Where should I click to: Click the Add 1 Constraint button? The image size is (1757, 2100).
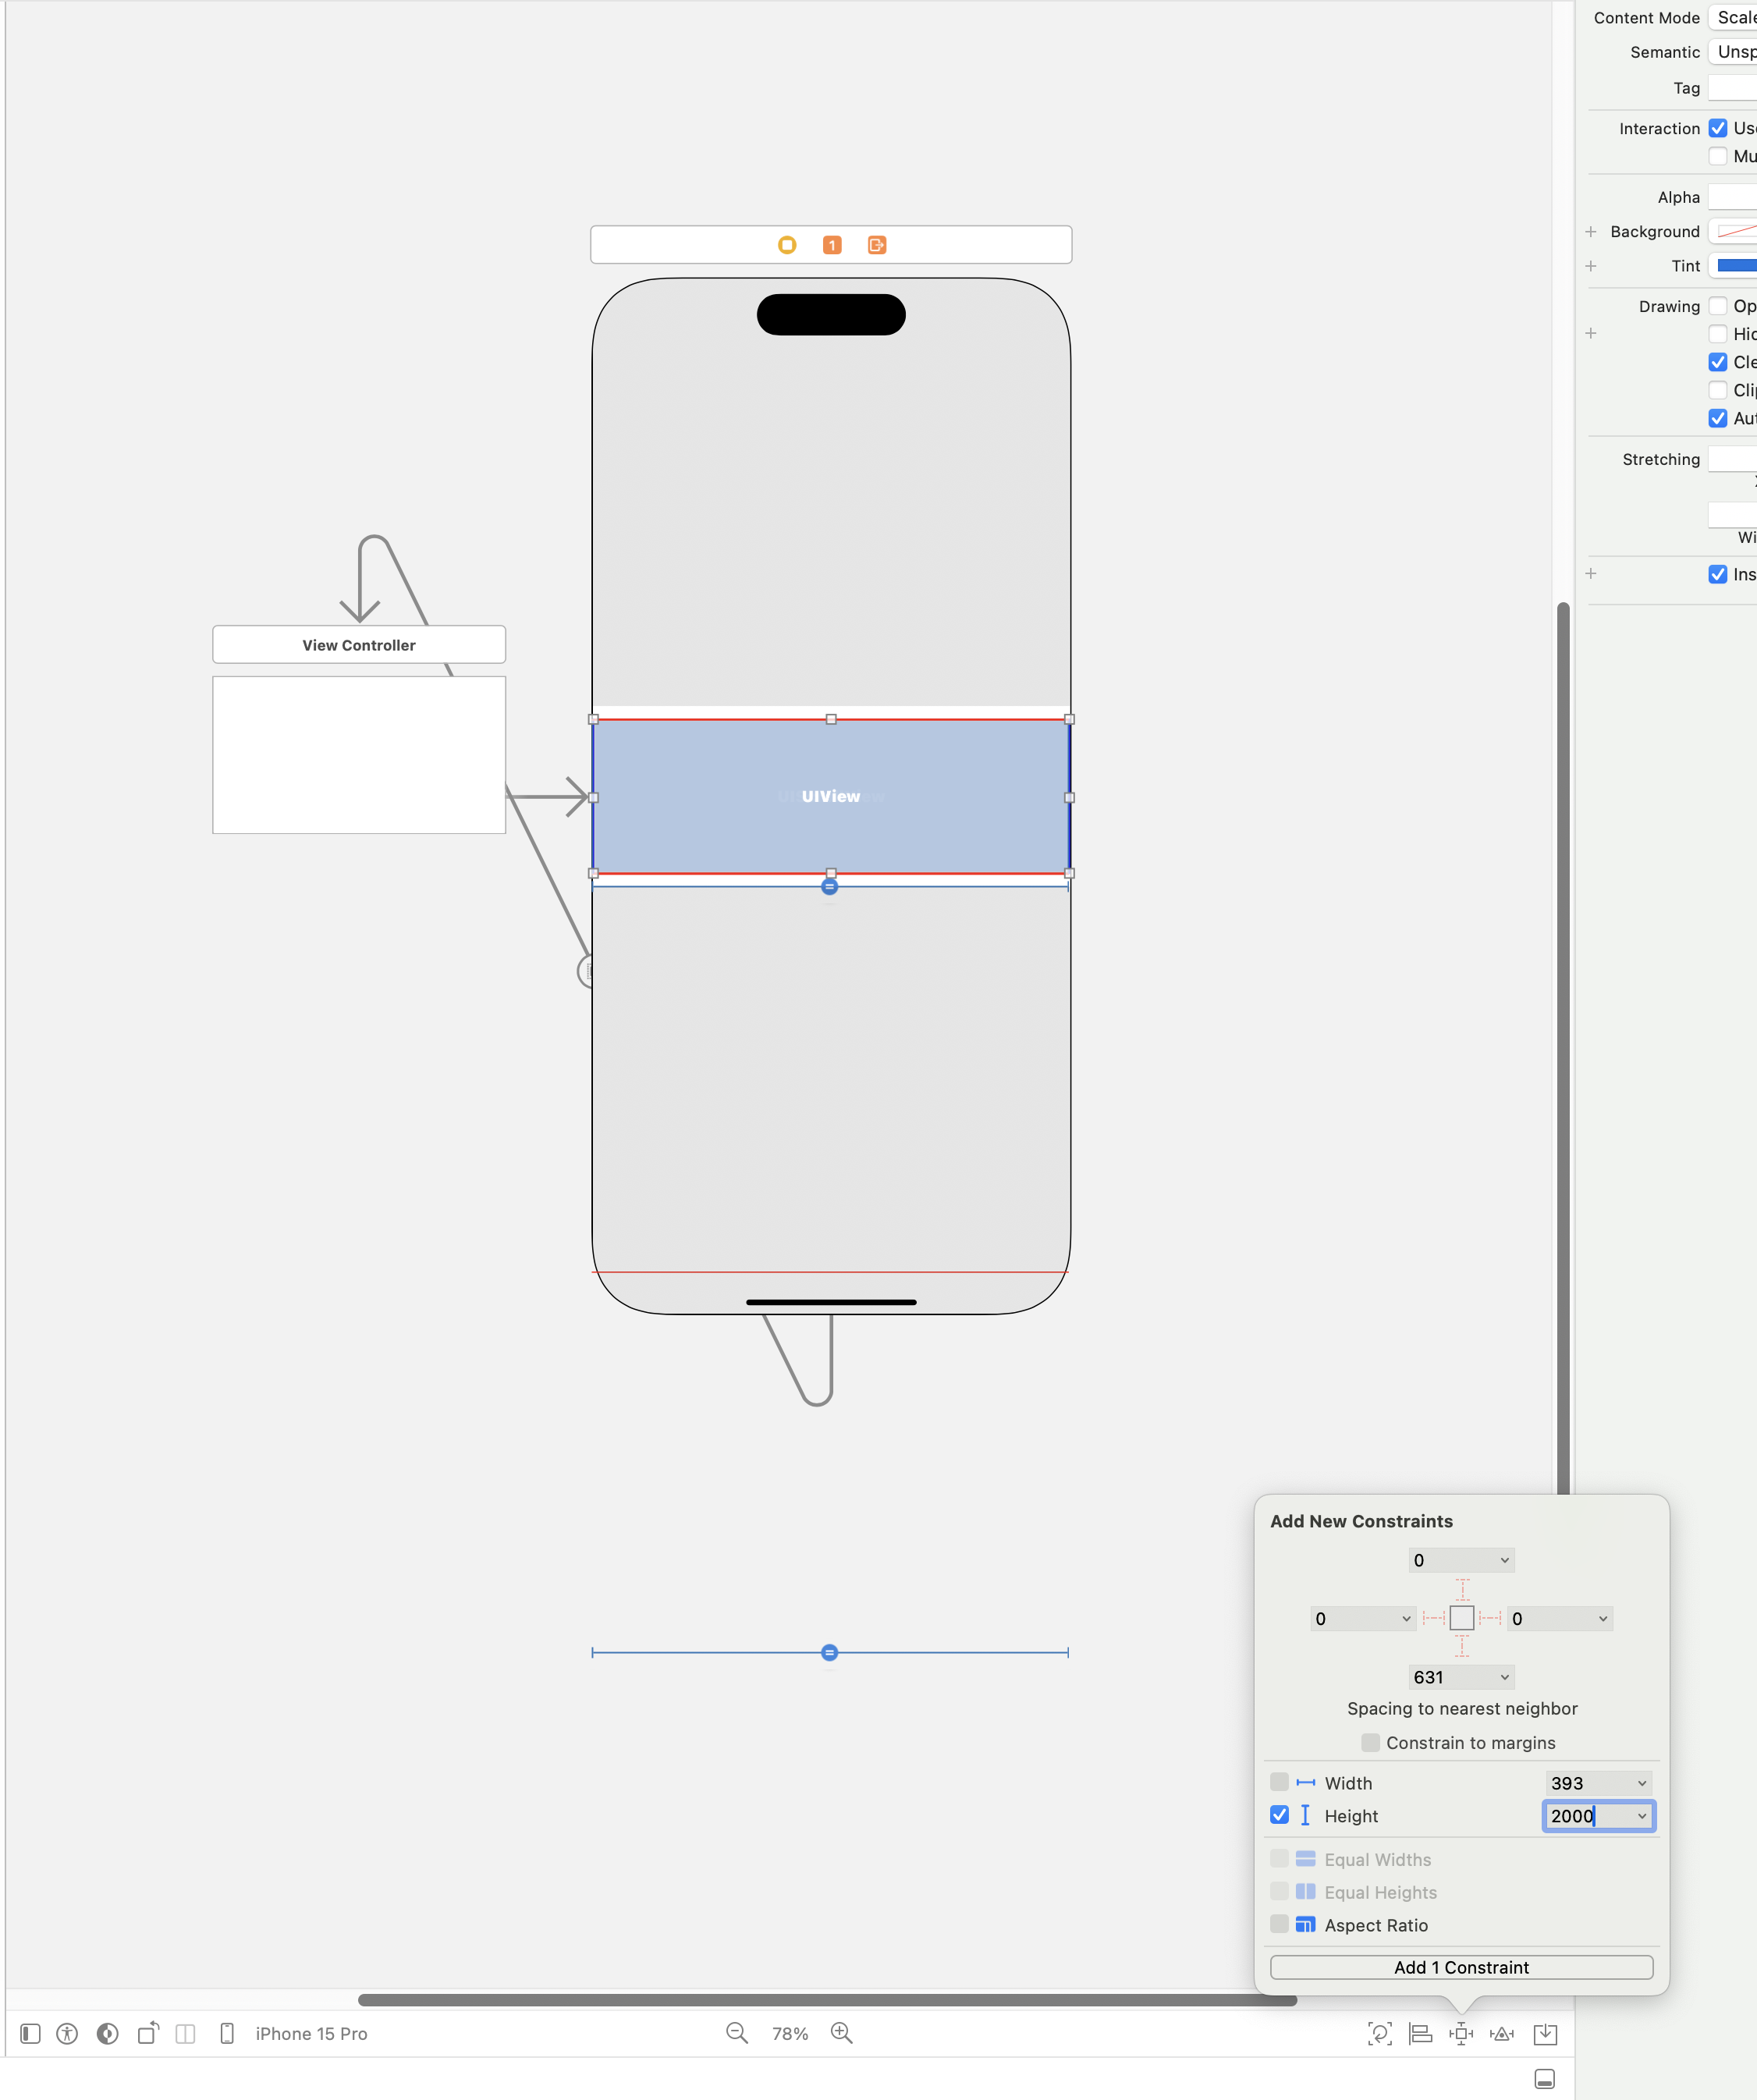pyautogui.click(x=1460, y=1967)
